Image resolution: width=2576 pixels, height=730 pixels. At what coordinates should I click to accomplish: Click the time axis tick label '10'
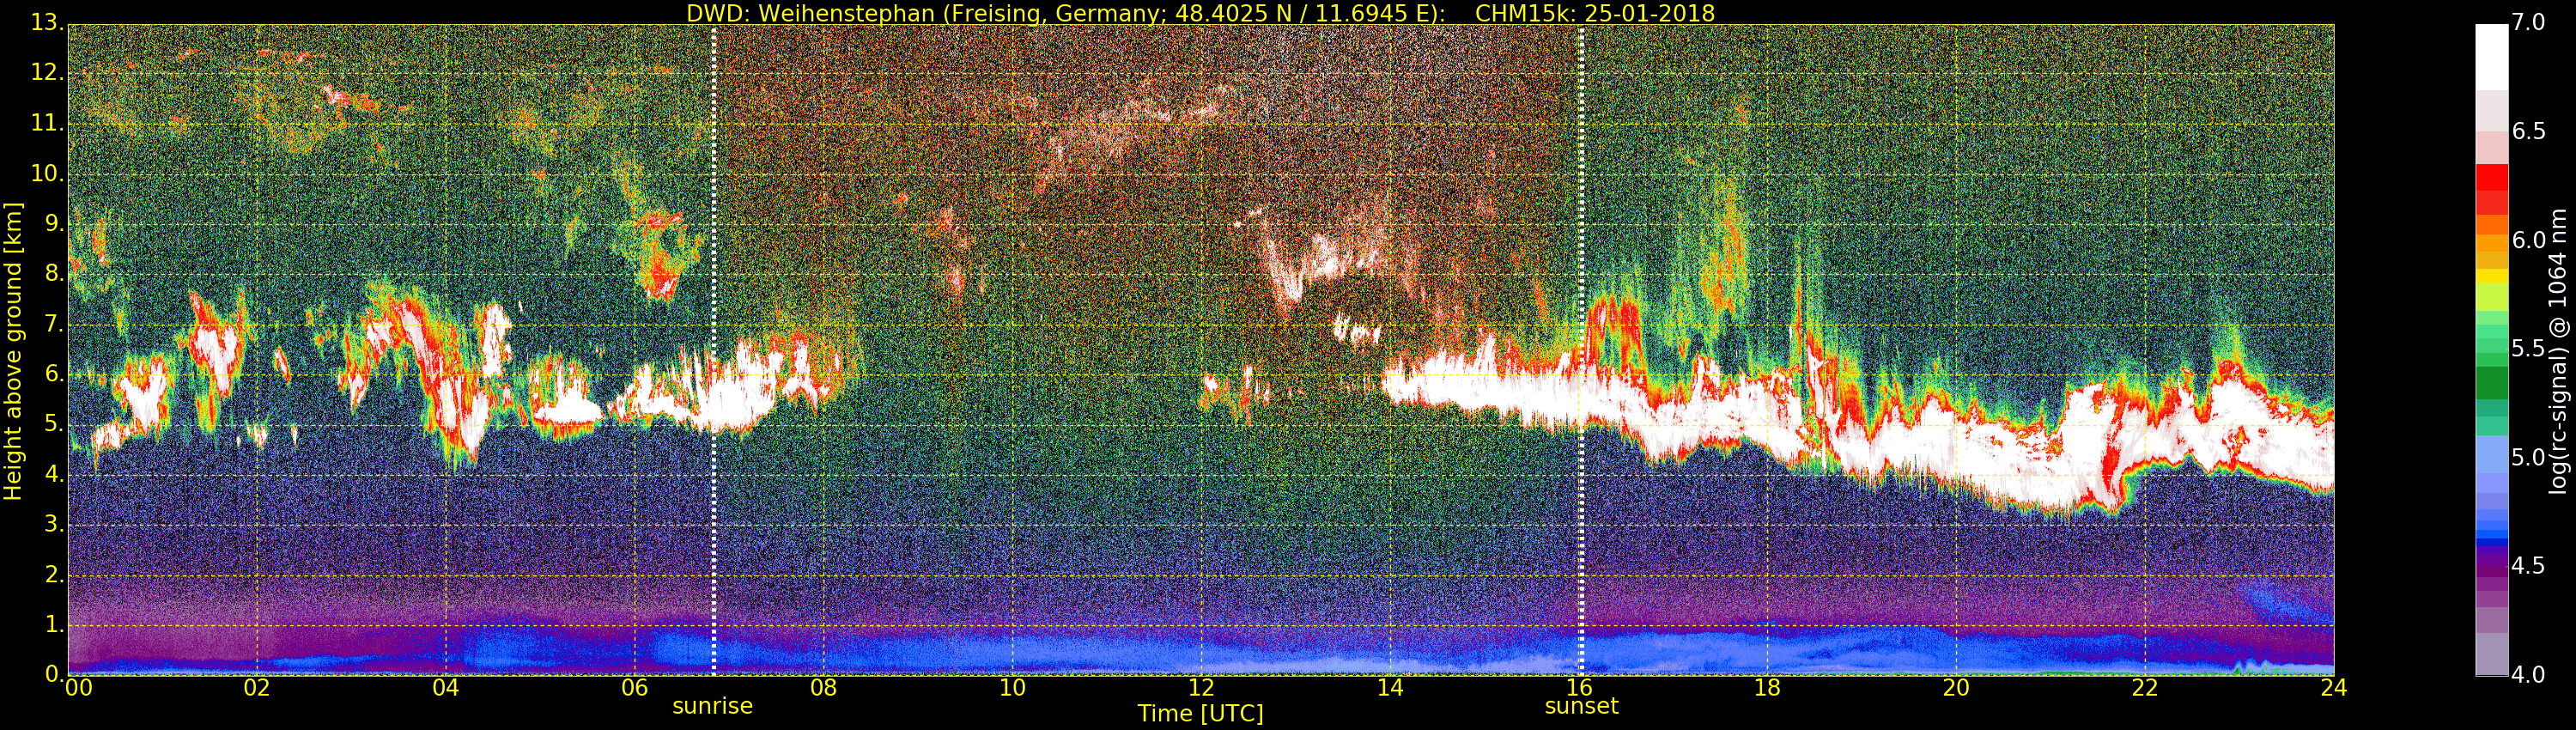click(x=1013, y=688)
